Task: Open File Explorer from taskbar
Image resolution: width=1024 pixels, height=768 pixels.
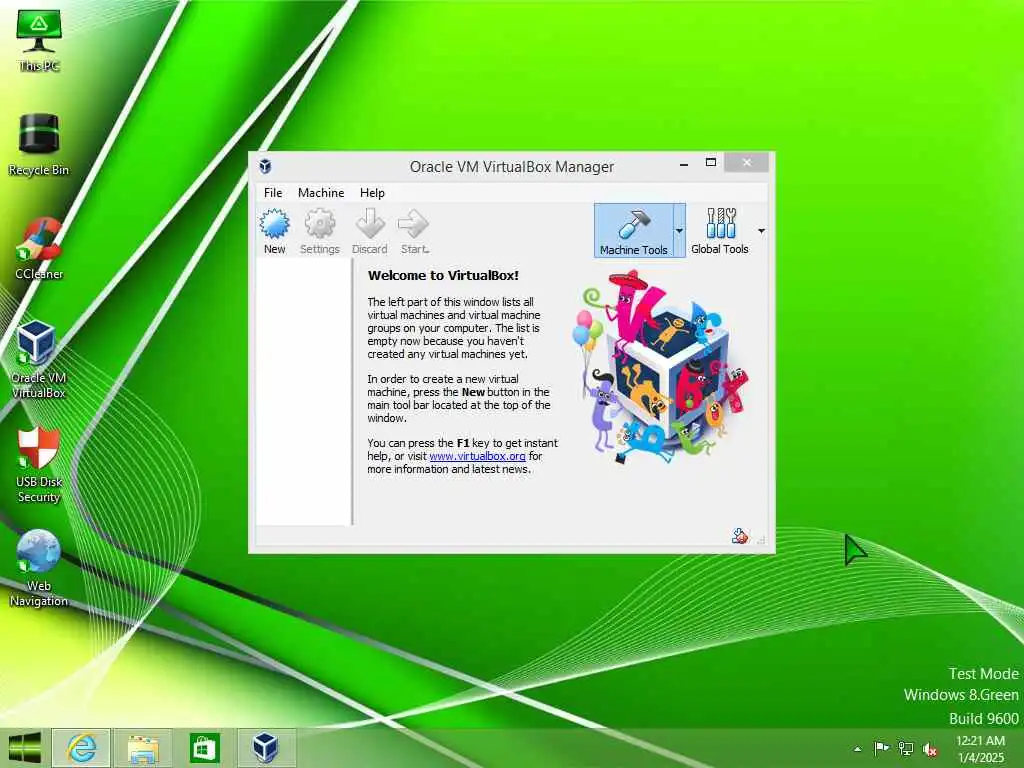Action: point(143,748)
